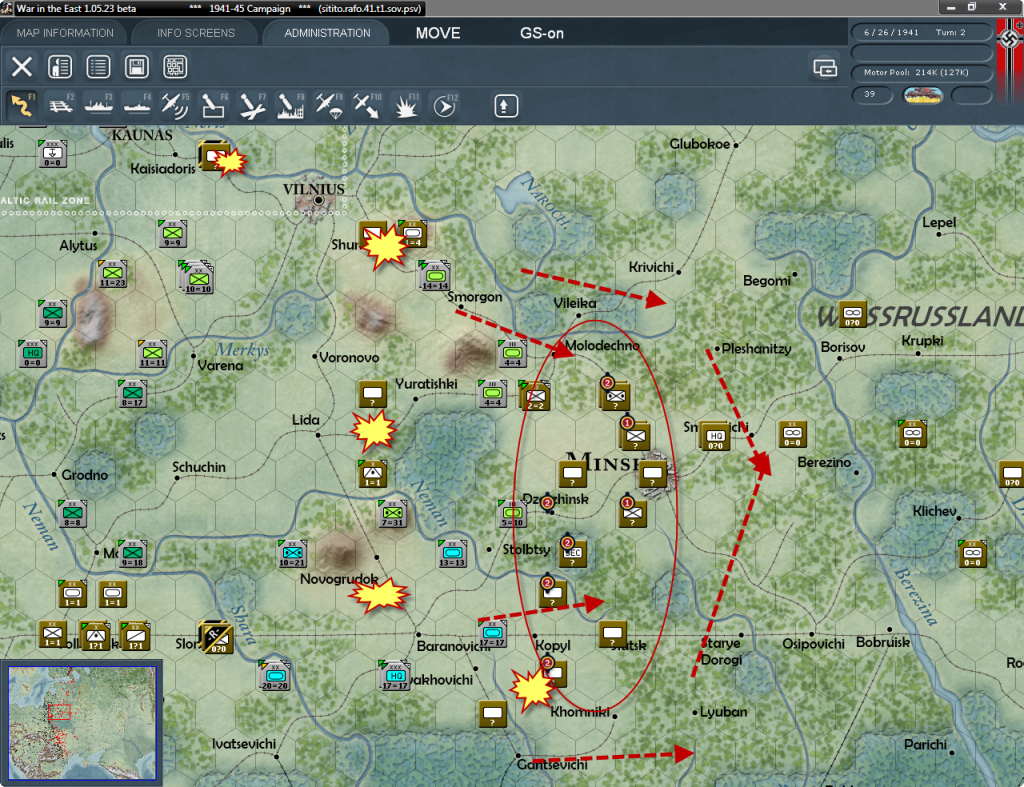
Task: Click the grid layout icon beside save
Action: click(x=175, y=67)
